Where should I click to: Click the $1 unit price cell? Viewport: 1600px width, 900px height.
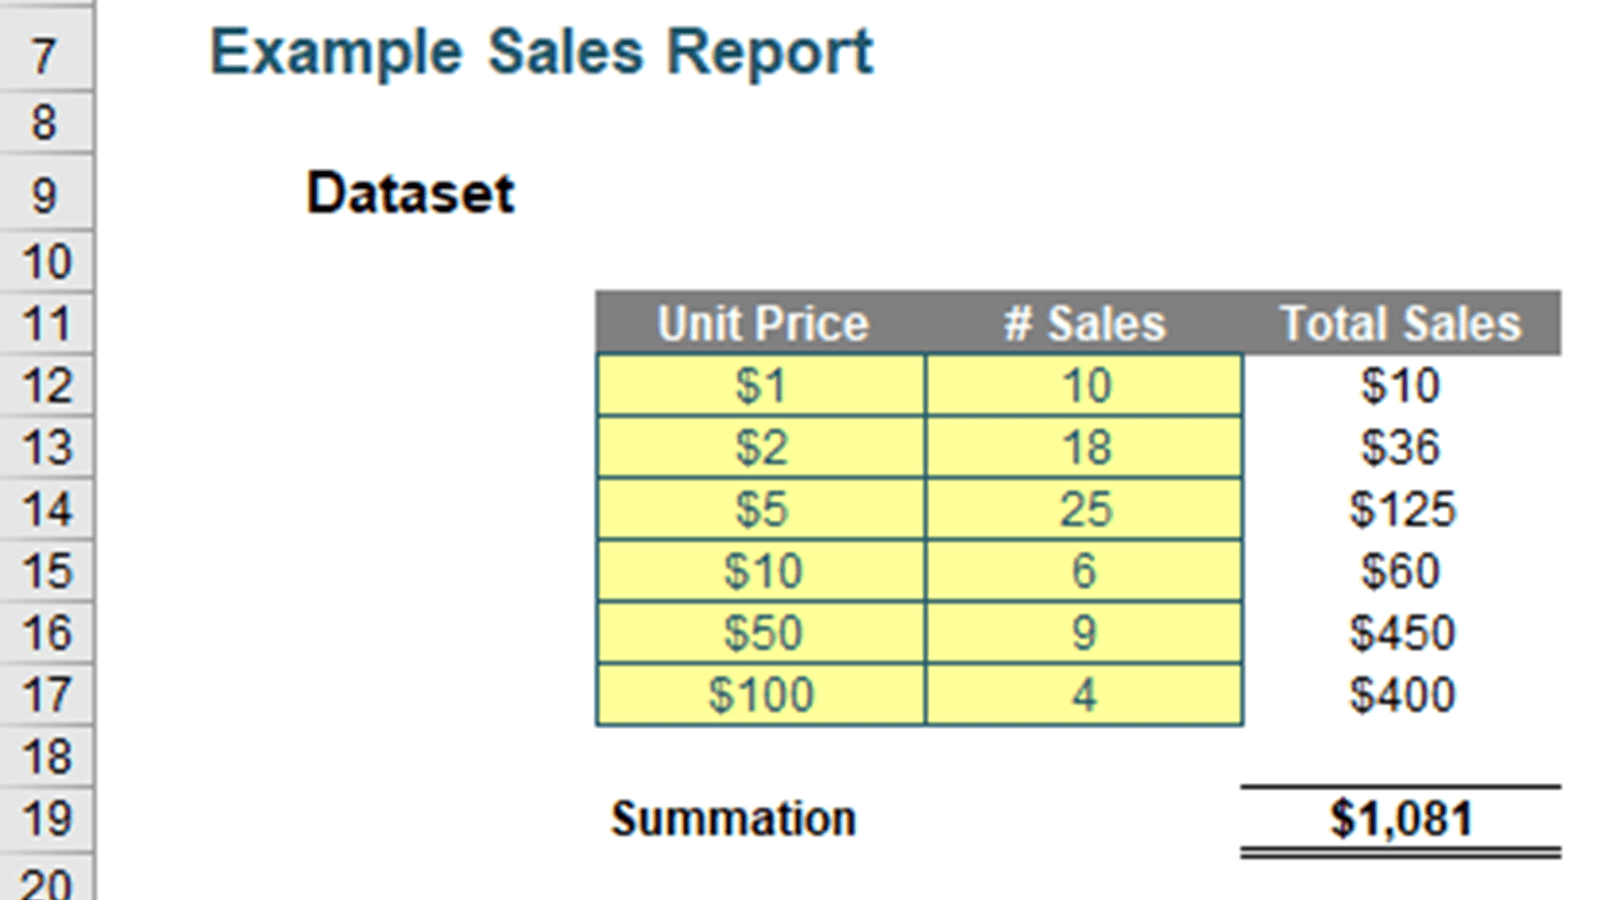coord(762,386)
